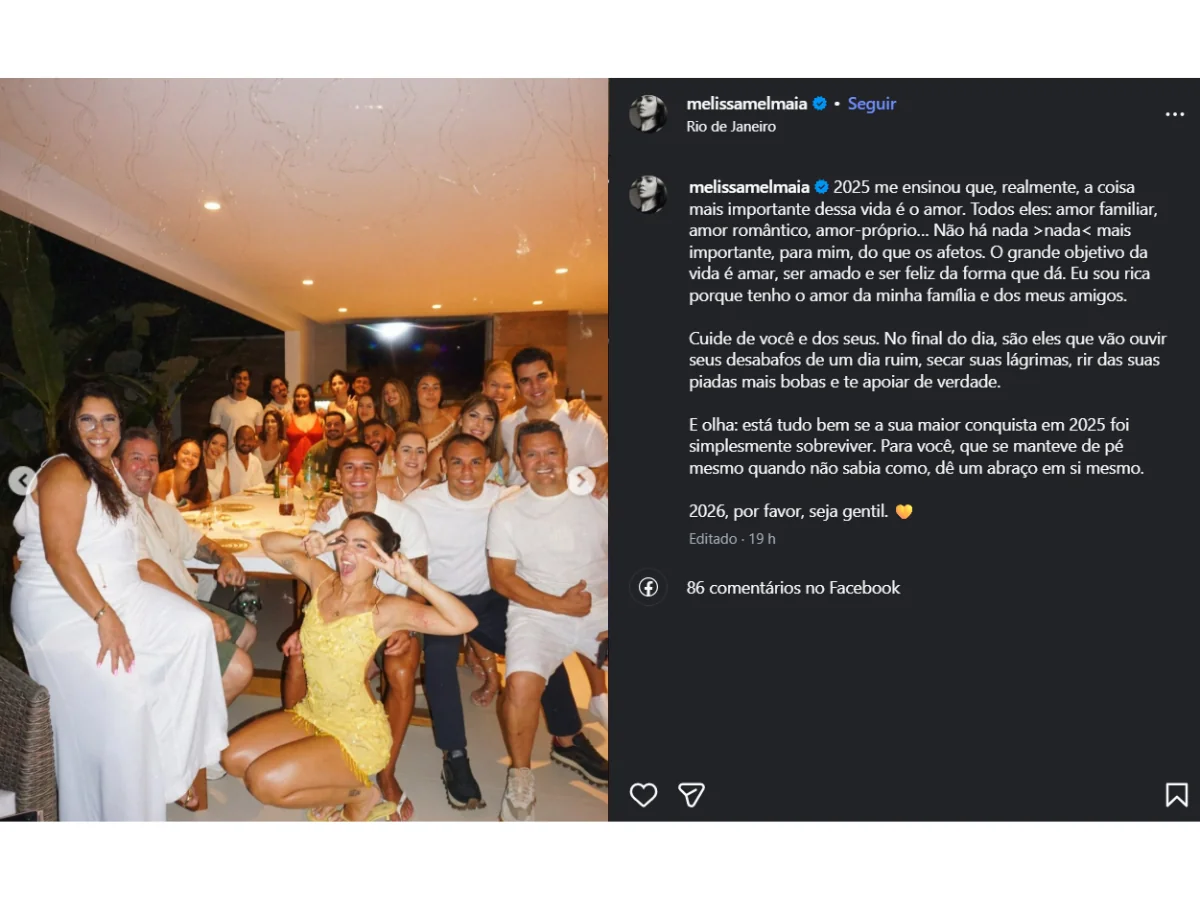Click the Facebook logo icon beside comments
The width and height of the screenshot is (1200, 900).
point(648,588)
